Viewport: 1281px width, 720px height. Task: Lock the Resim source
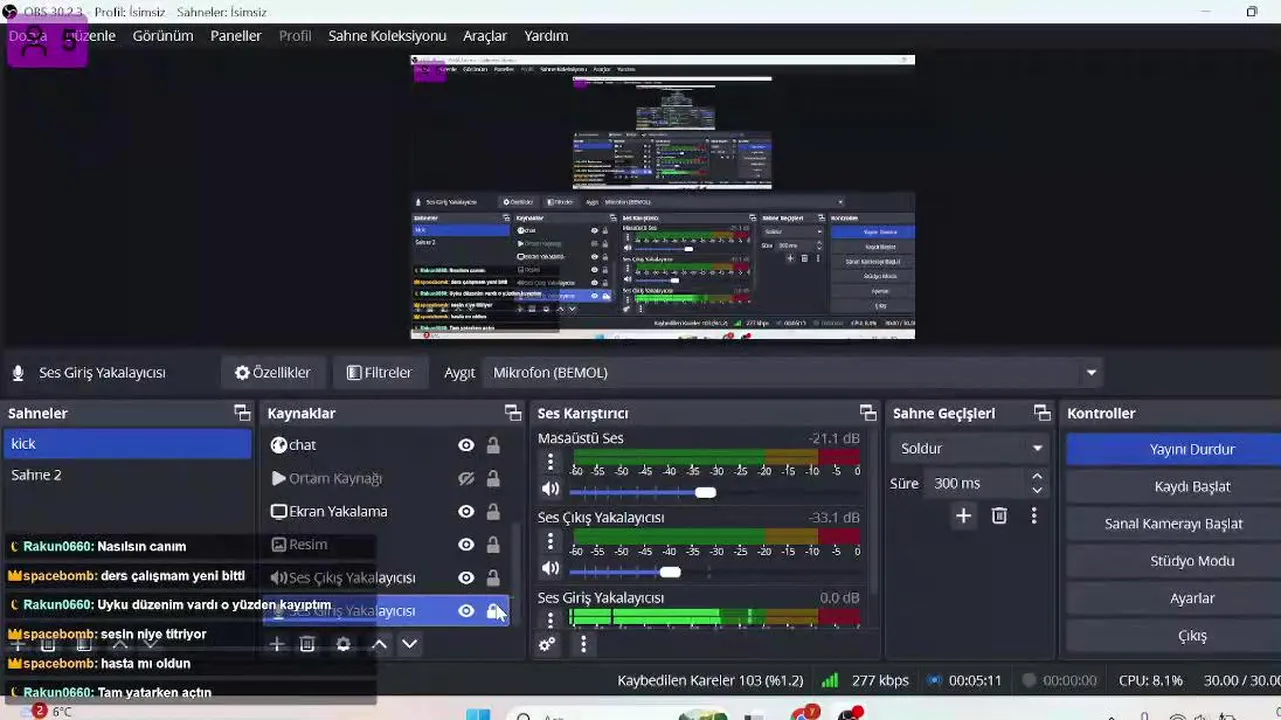point(493,545)
